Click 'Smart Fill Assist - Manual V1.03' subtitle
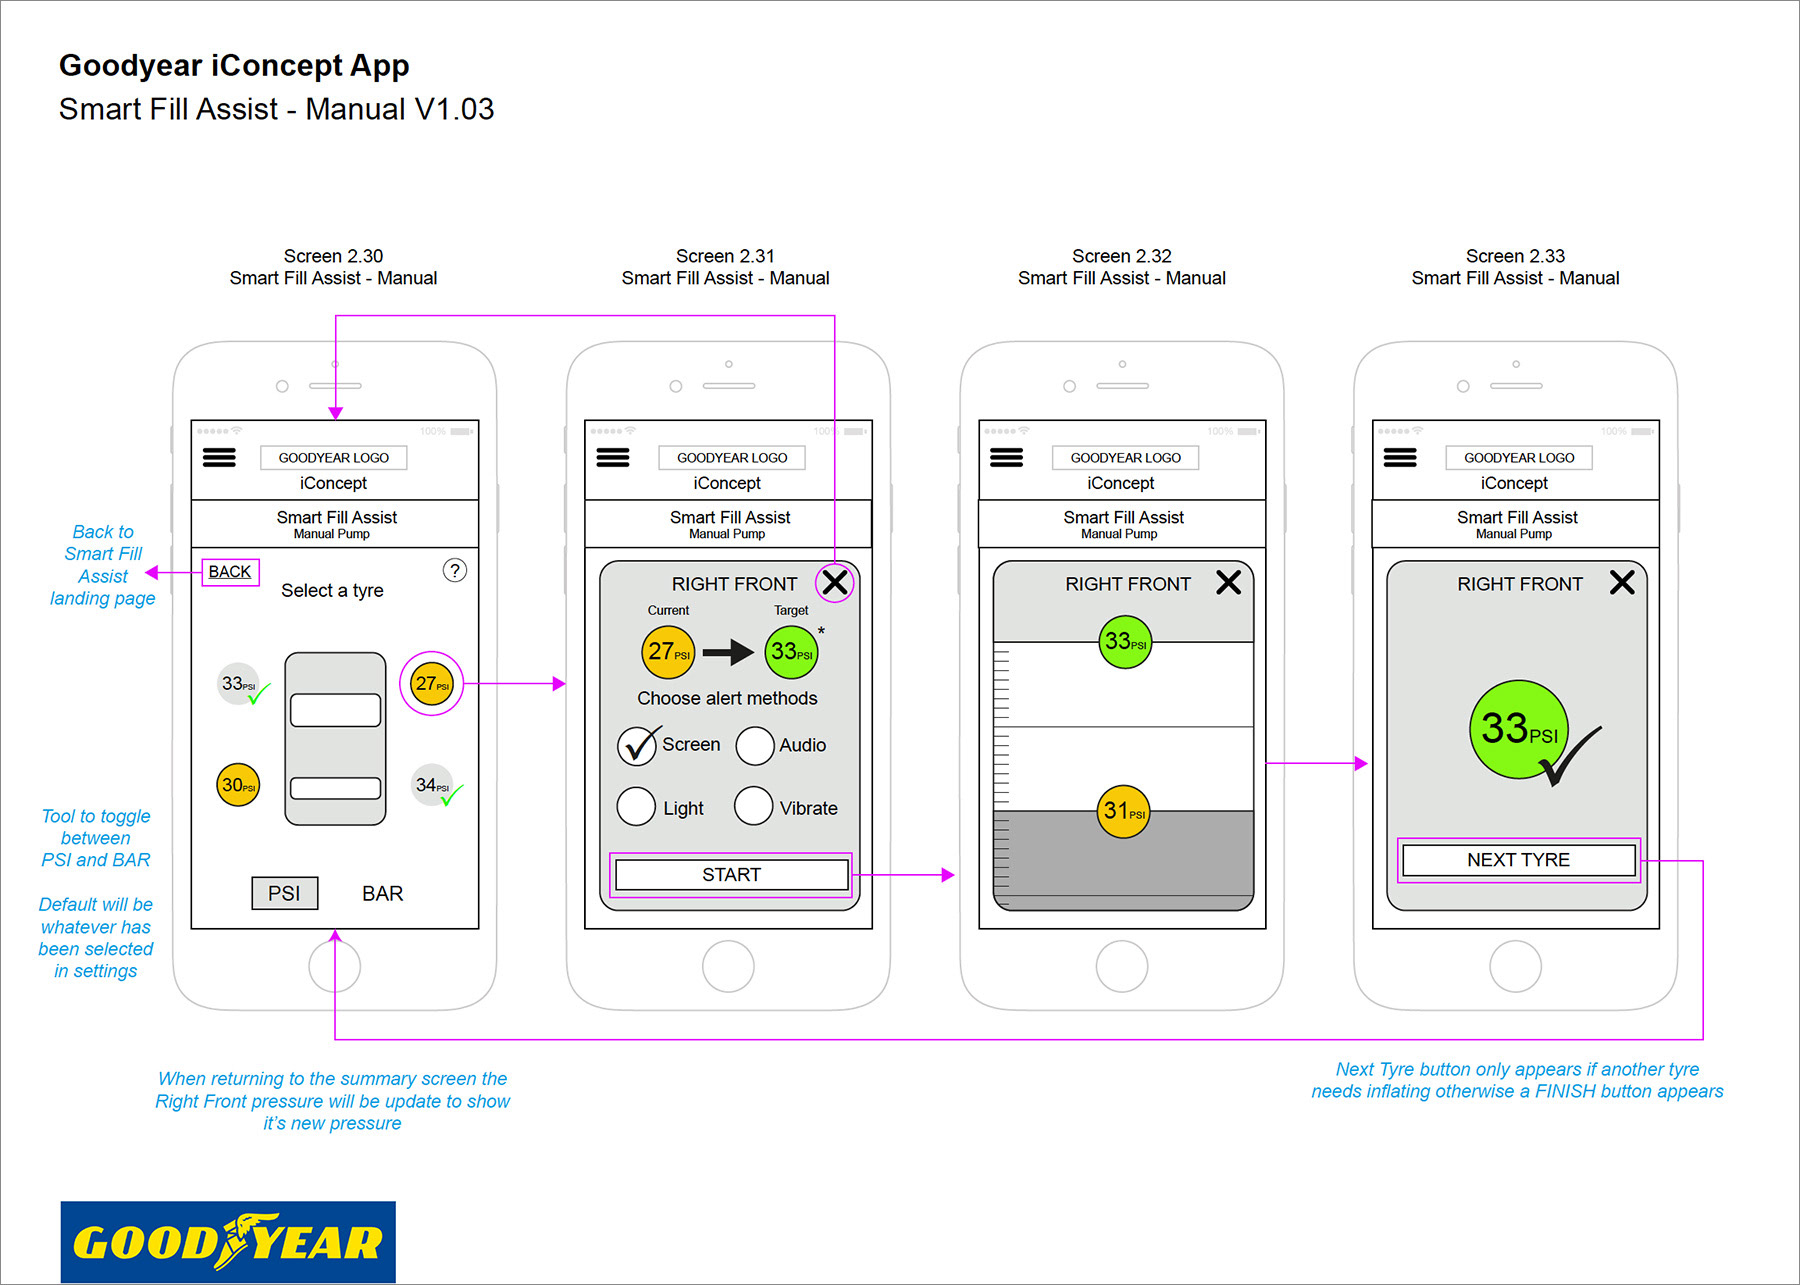The width and height of the screenshot is (1800, 1285). [x=276, y=109]
